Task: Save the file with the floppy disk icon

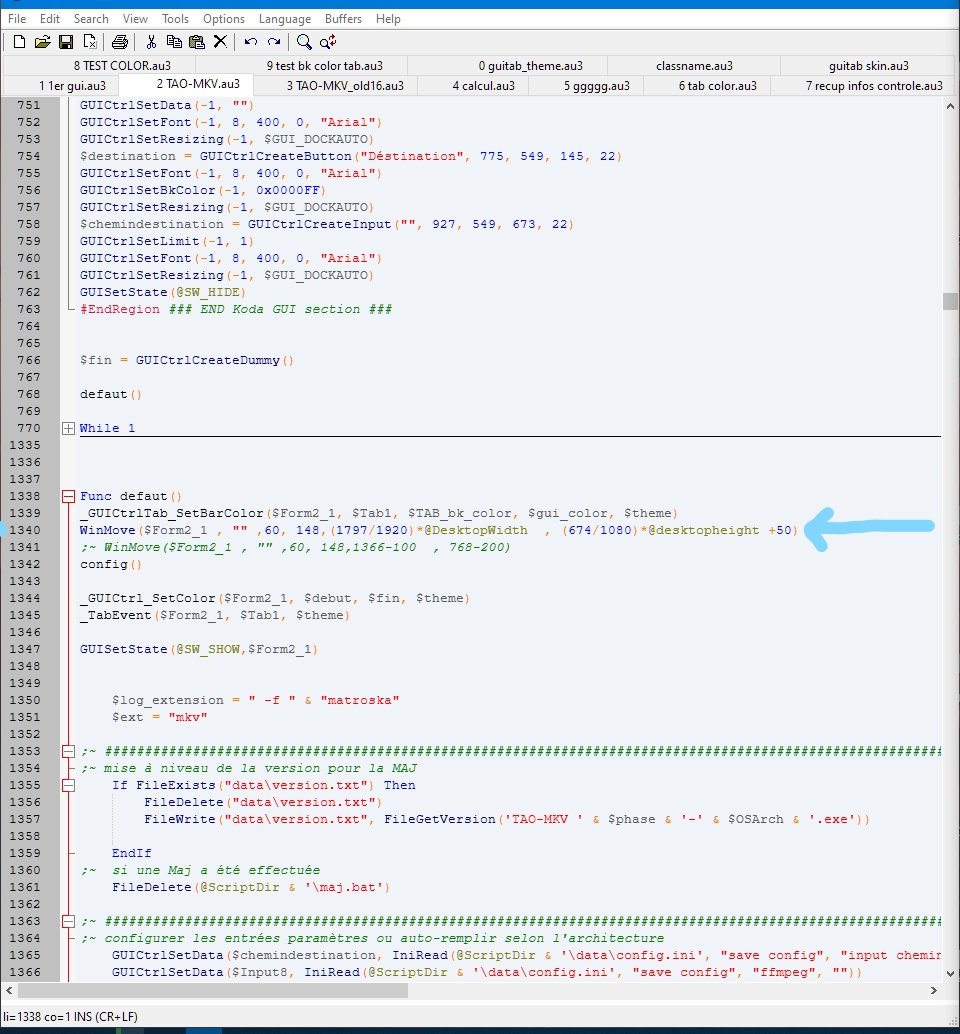Action: pyautogui.click(x=66, y=42)
